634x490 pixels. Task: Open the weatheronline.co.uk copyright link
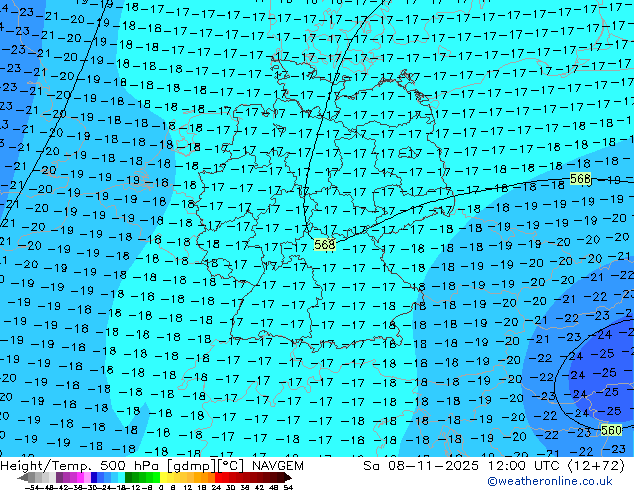click(x=549, y=481)
